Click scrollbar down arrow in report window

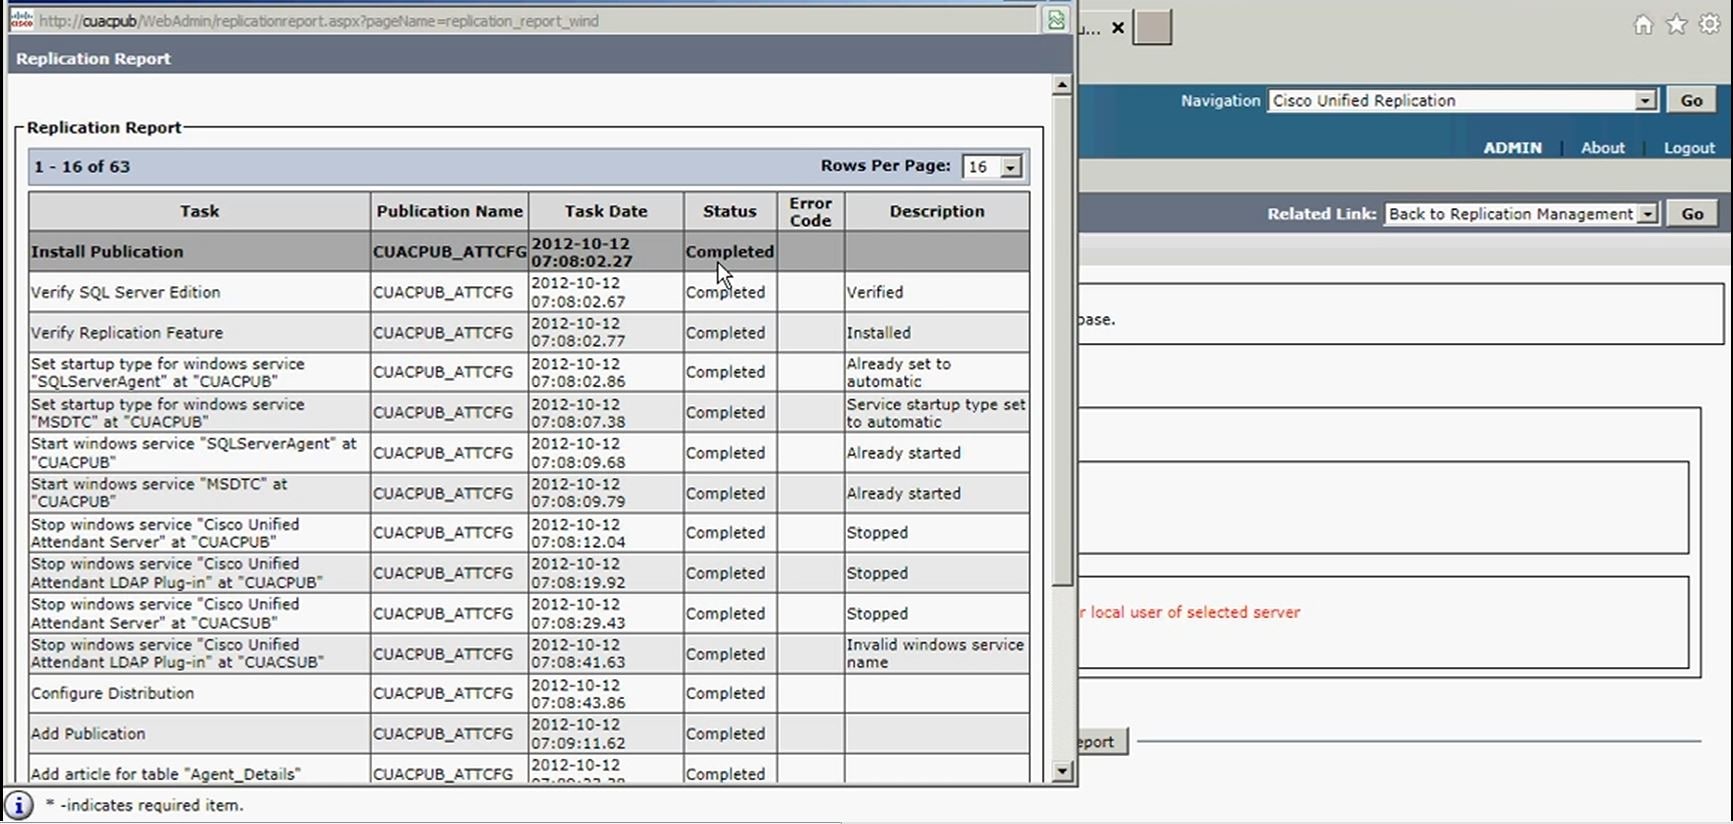[1062, 772]
